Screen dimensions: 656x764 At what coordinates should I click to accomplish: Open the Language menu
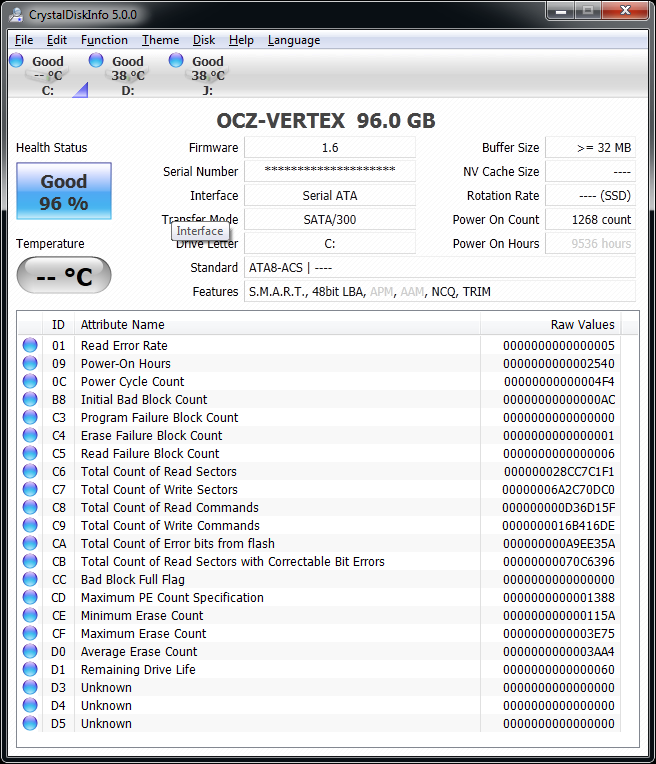pos(294,40)
